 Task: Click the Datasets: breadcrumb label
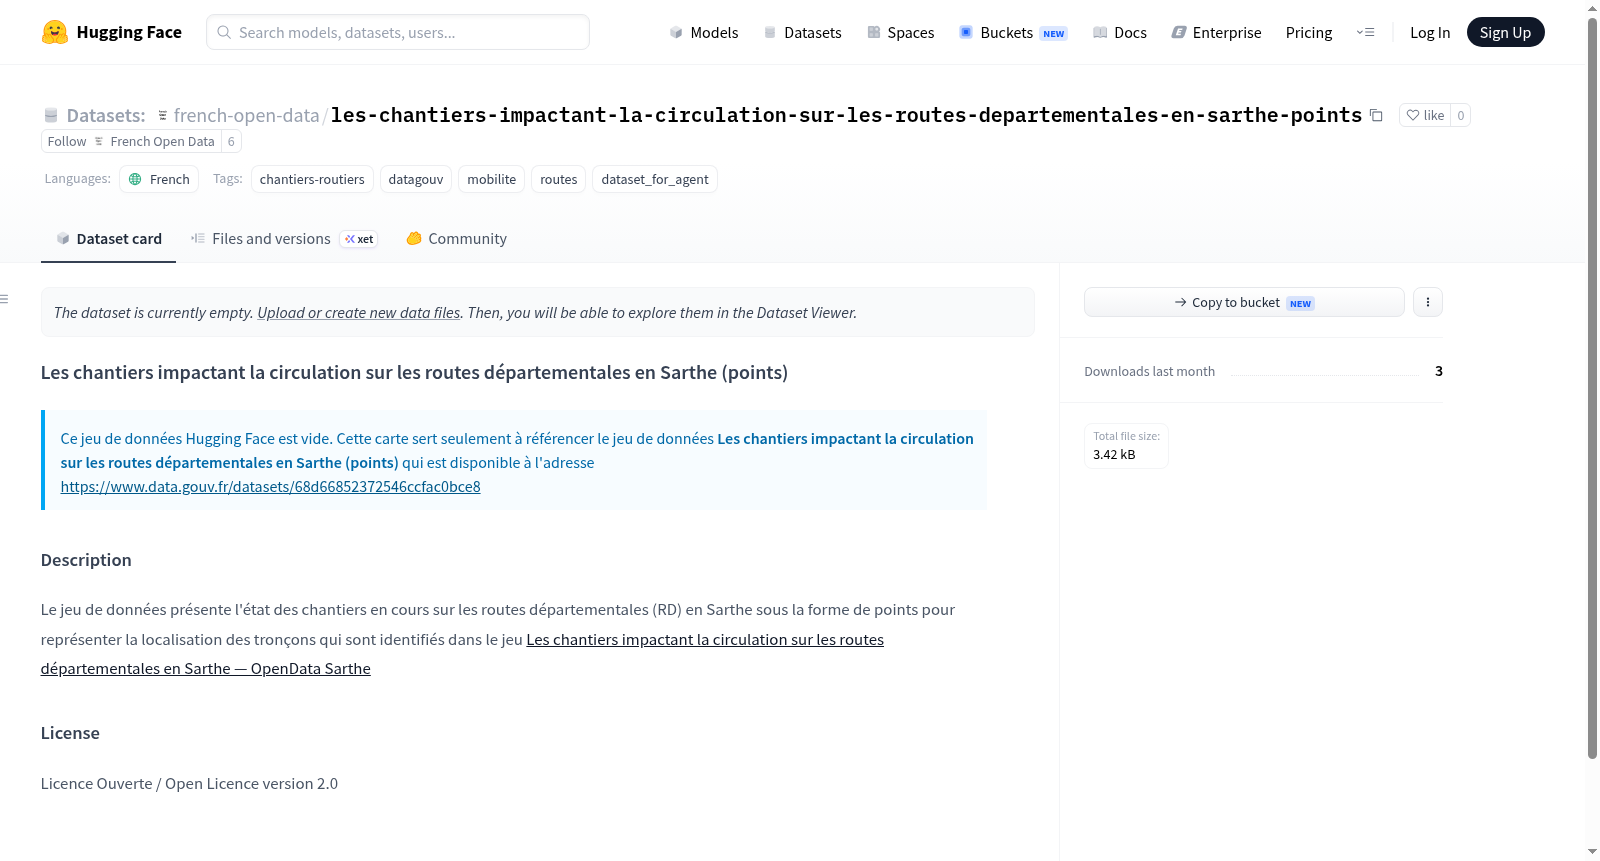tap(106, 115)
